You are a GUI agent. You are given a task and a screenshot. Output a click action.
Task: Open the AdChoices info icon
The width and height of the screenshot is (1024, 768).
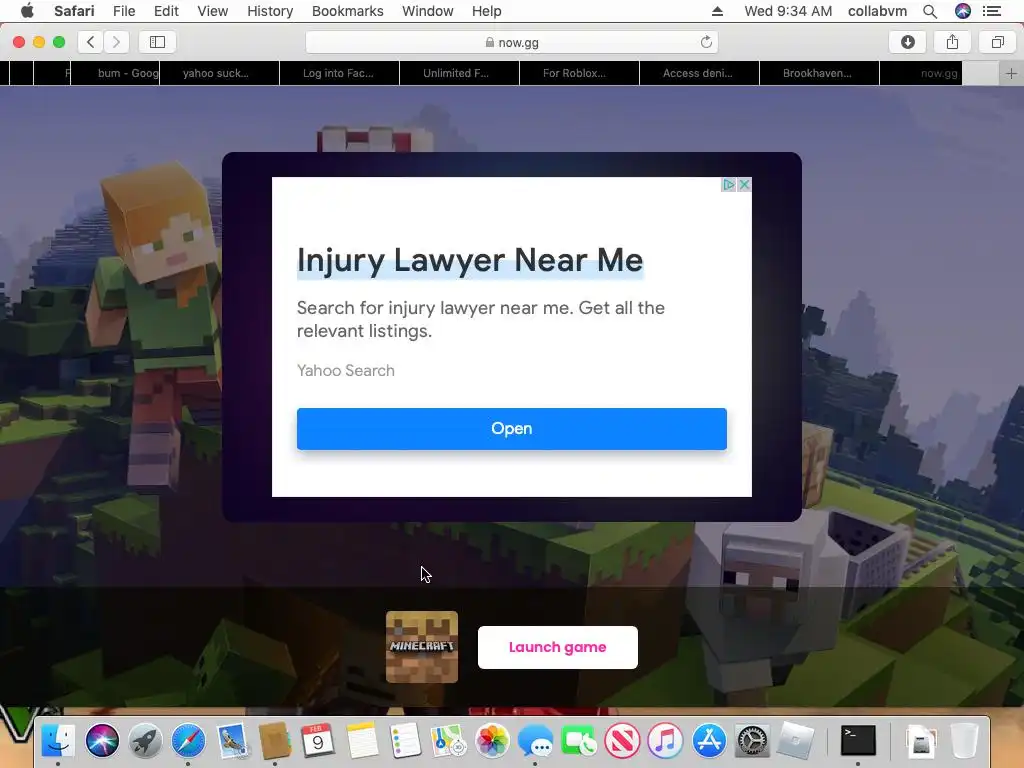pos(728,185)
